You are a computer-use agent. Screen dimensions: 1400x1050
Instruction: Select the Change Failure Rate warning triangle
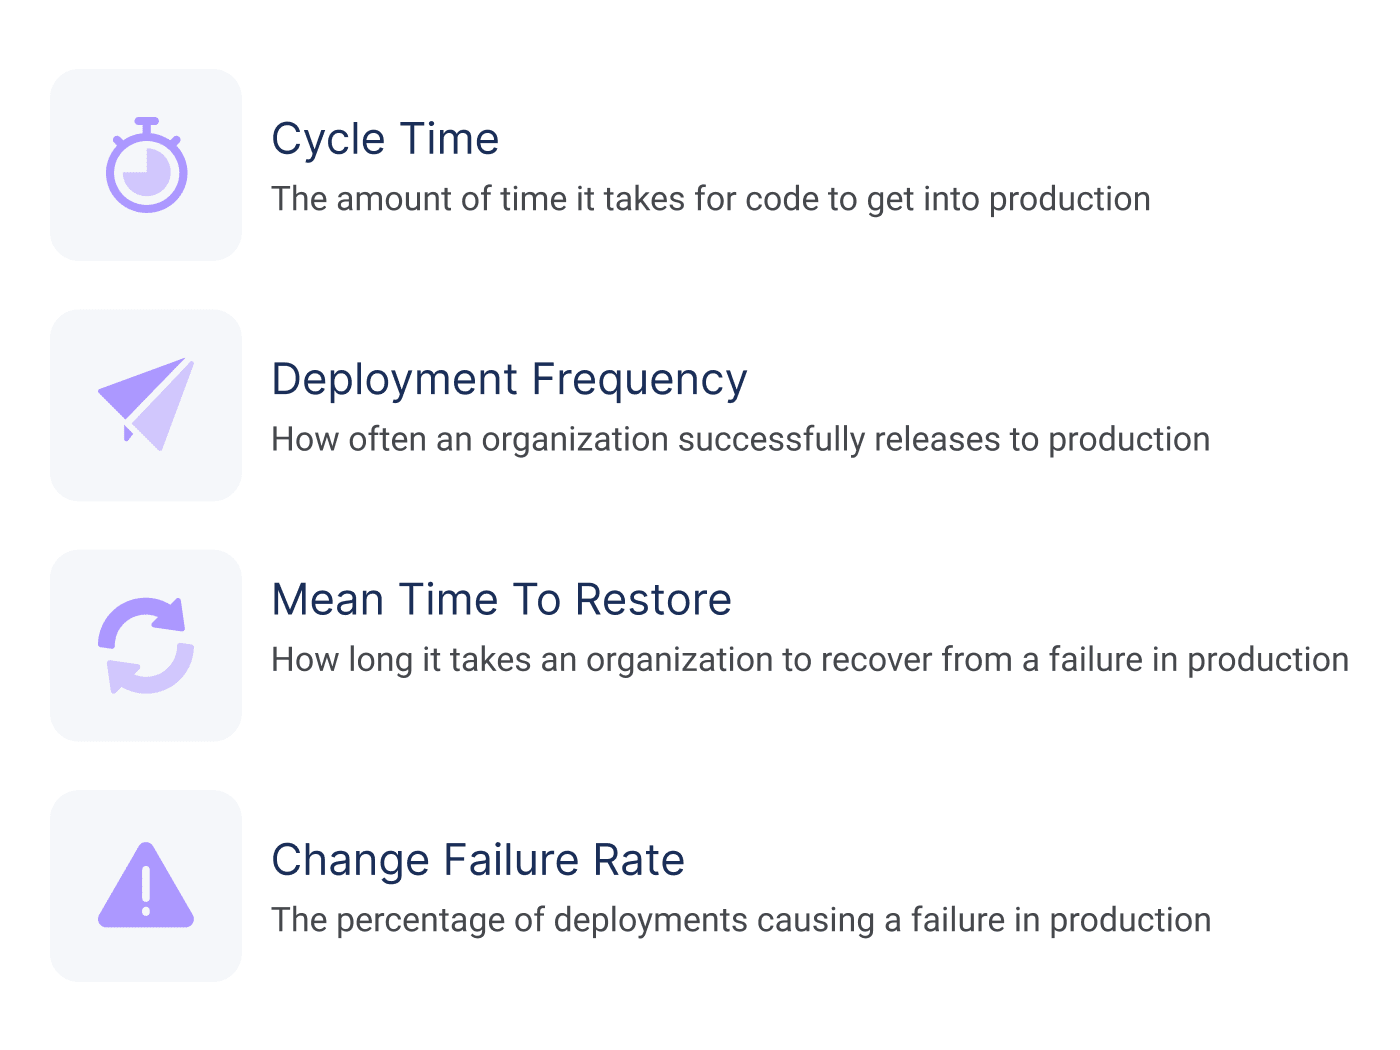coord(146,885)
